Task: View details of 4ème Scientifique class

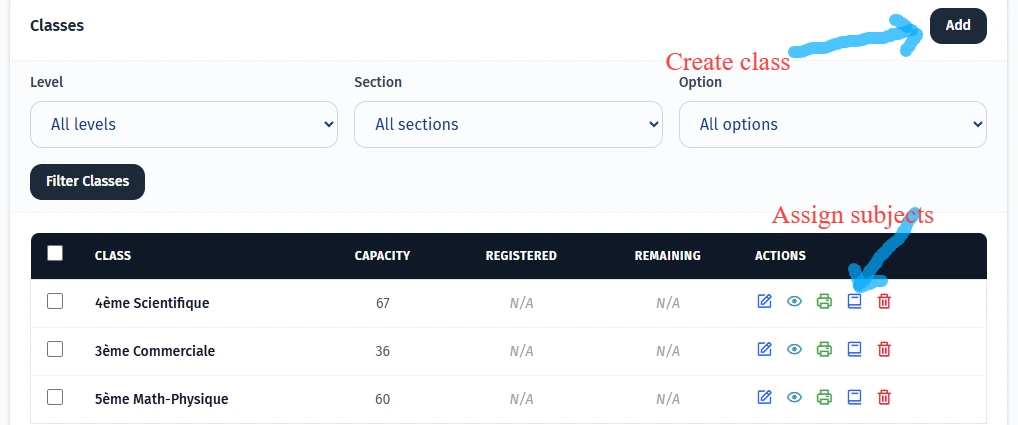Action: 794,301
